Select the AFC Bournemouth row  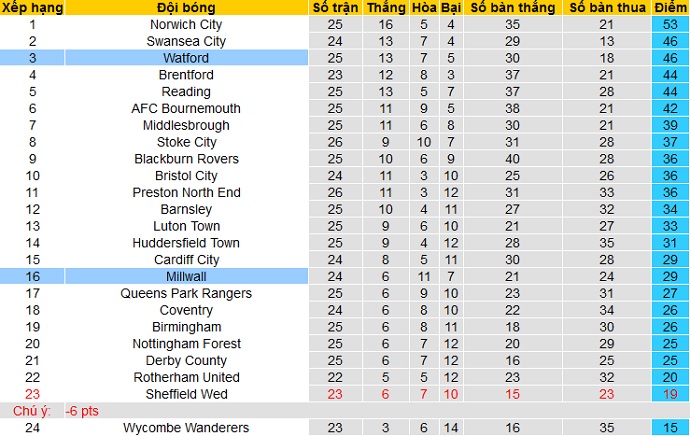click(x=186, y=108)
